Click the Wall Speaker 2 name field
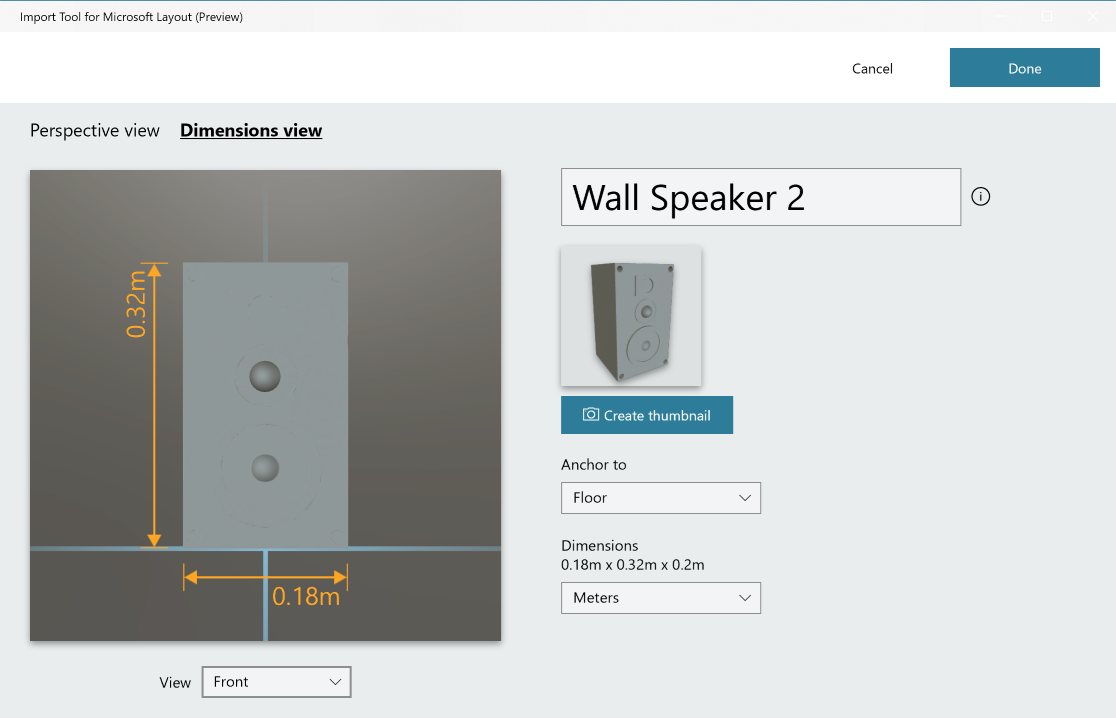The image size is (1116, 718). (x=760, y=197)
